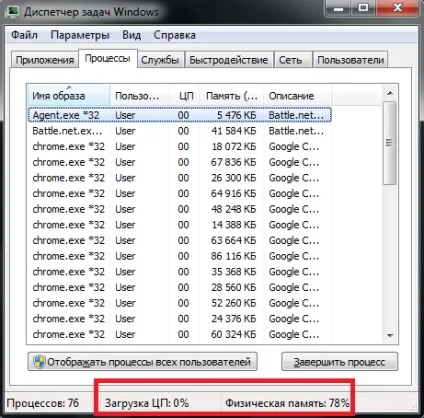This screenshot has width=424, height=418.
Task: Open the Справка menu
Action: [x=174, y=35]
